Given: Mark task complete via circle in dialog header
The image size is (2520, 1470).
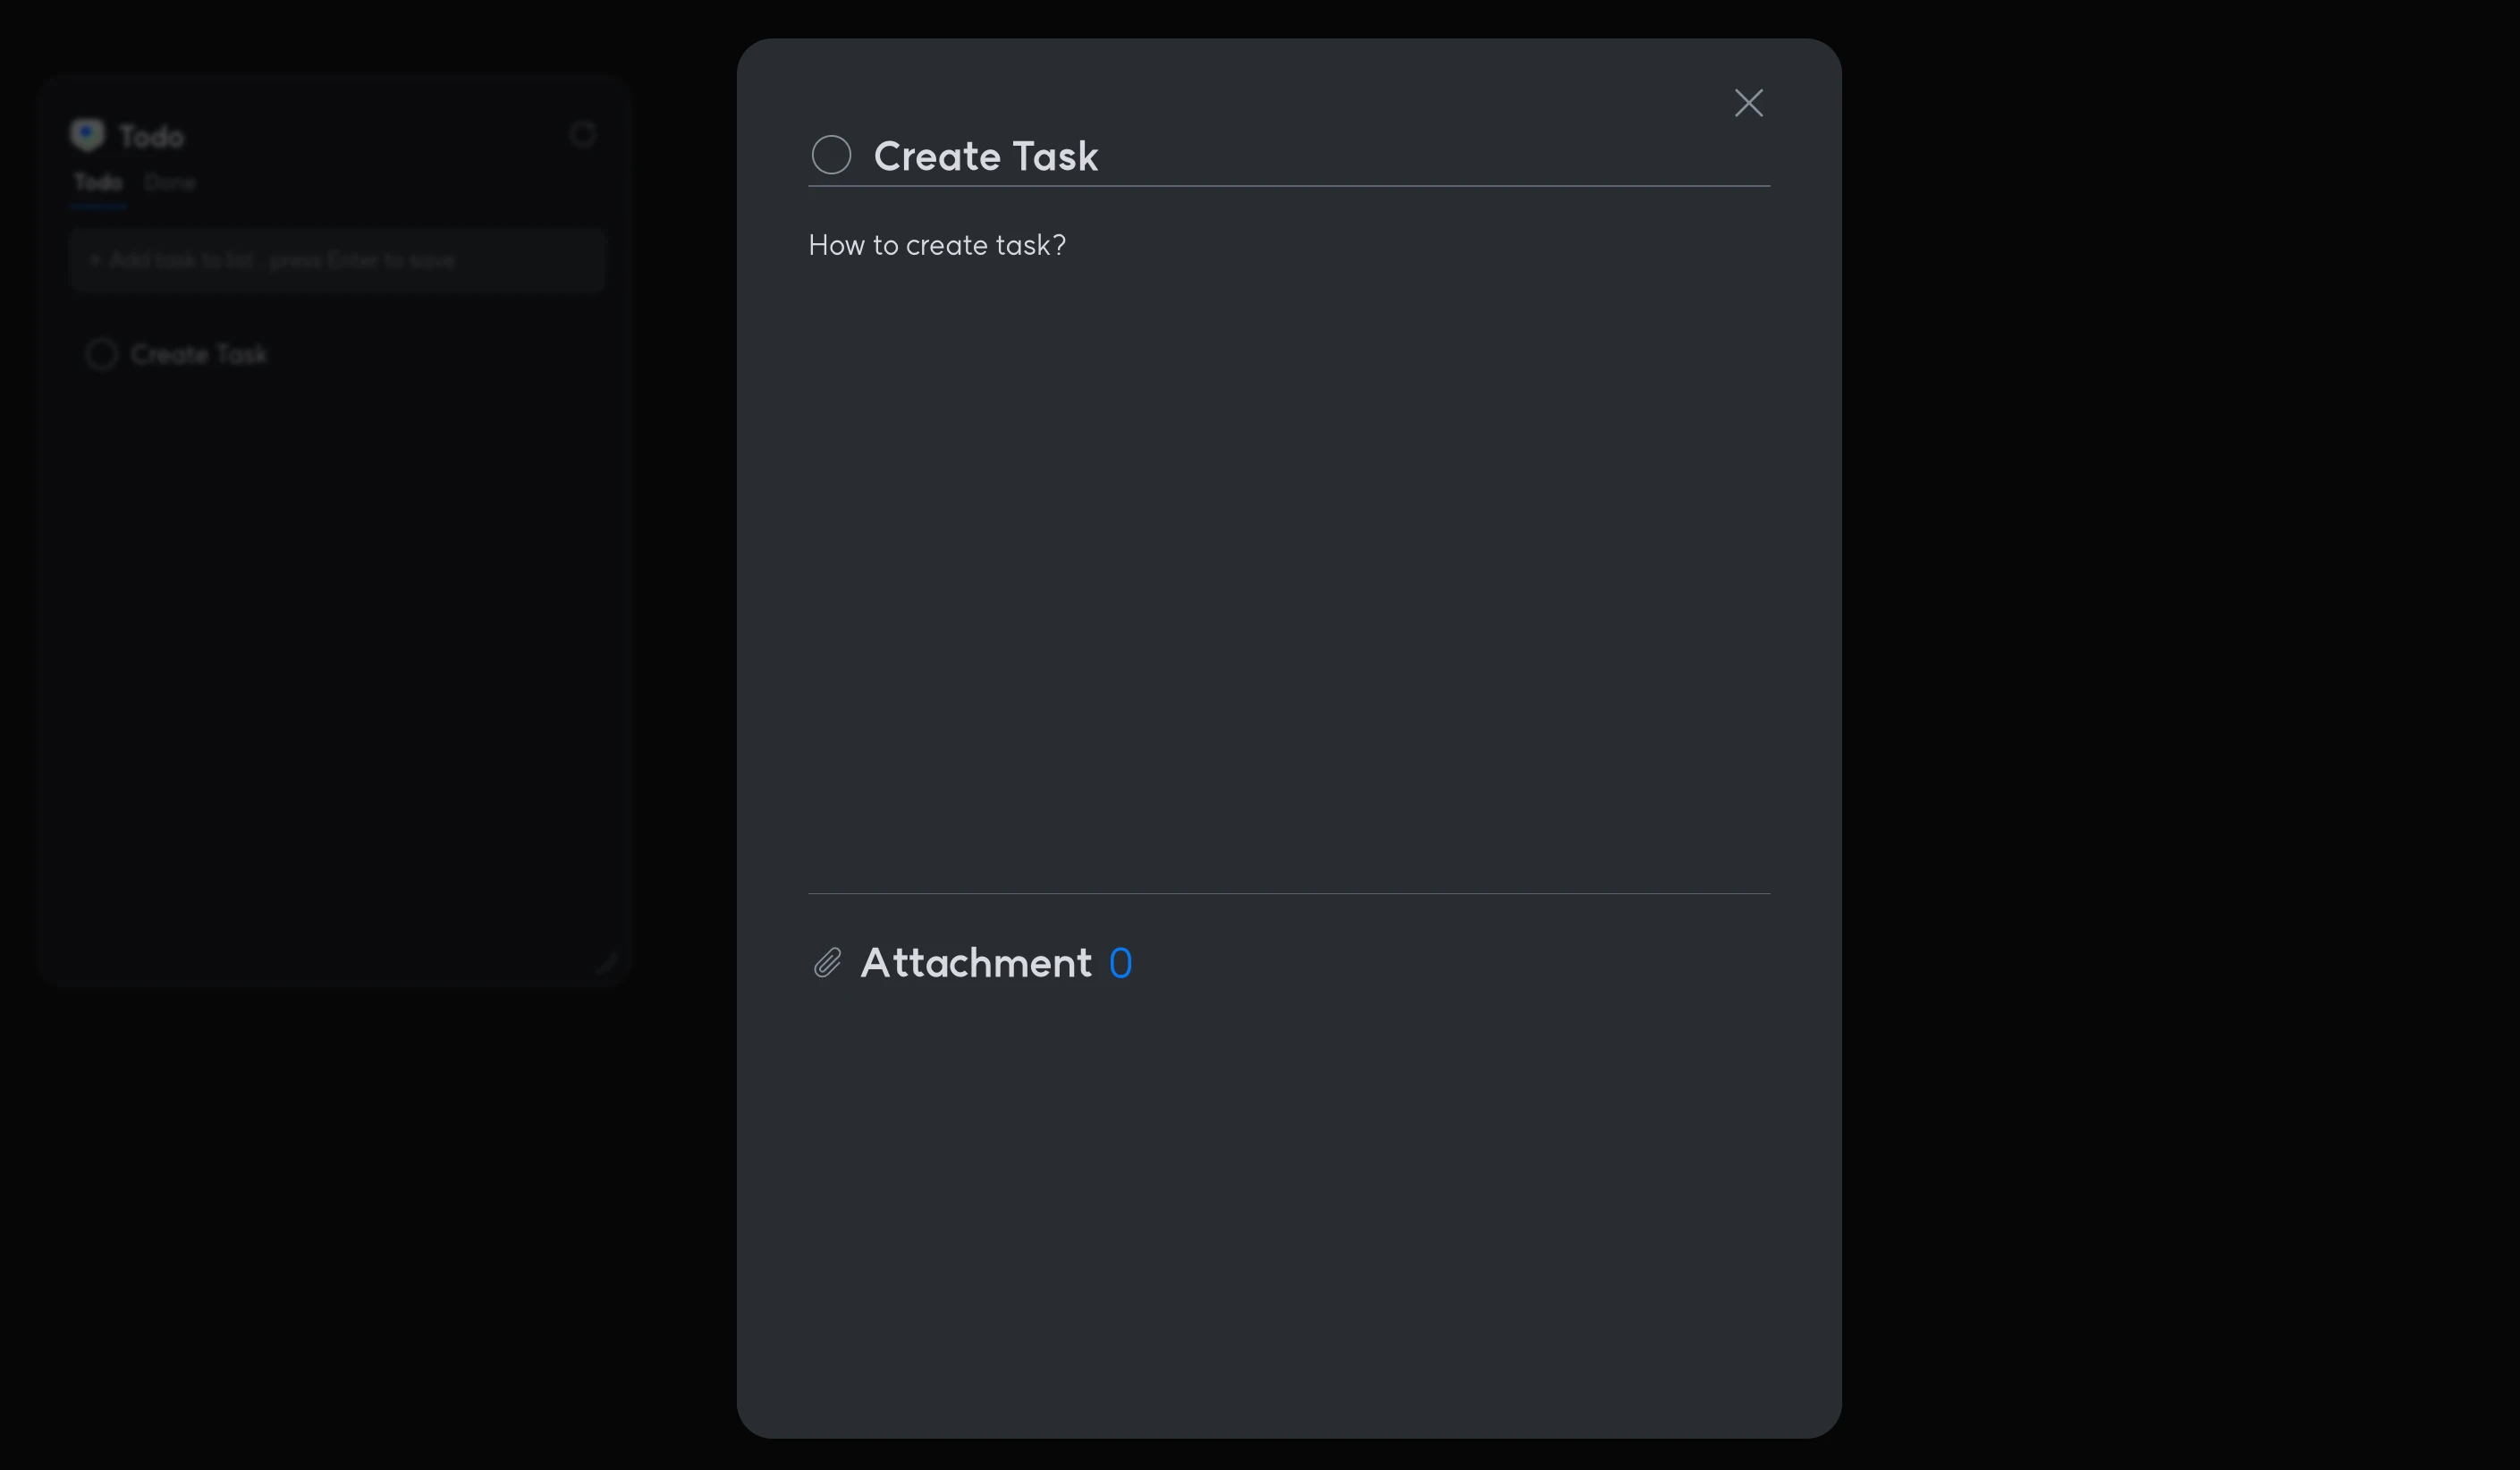Looking at the screenshot, I should (x=831, y=155).
